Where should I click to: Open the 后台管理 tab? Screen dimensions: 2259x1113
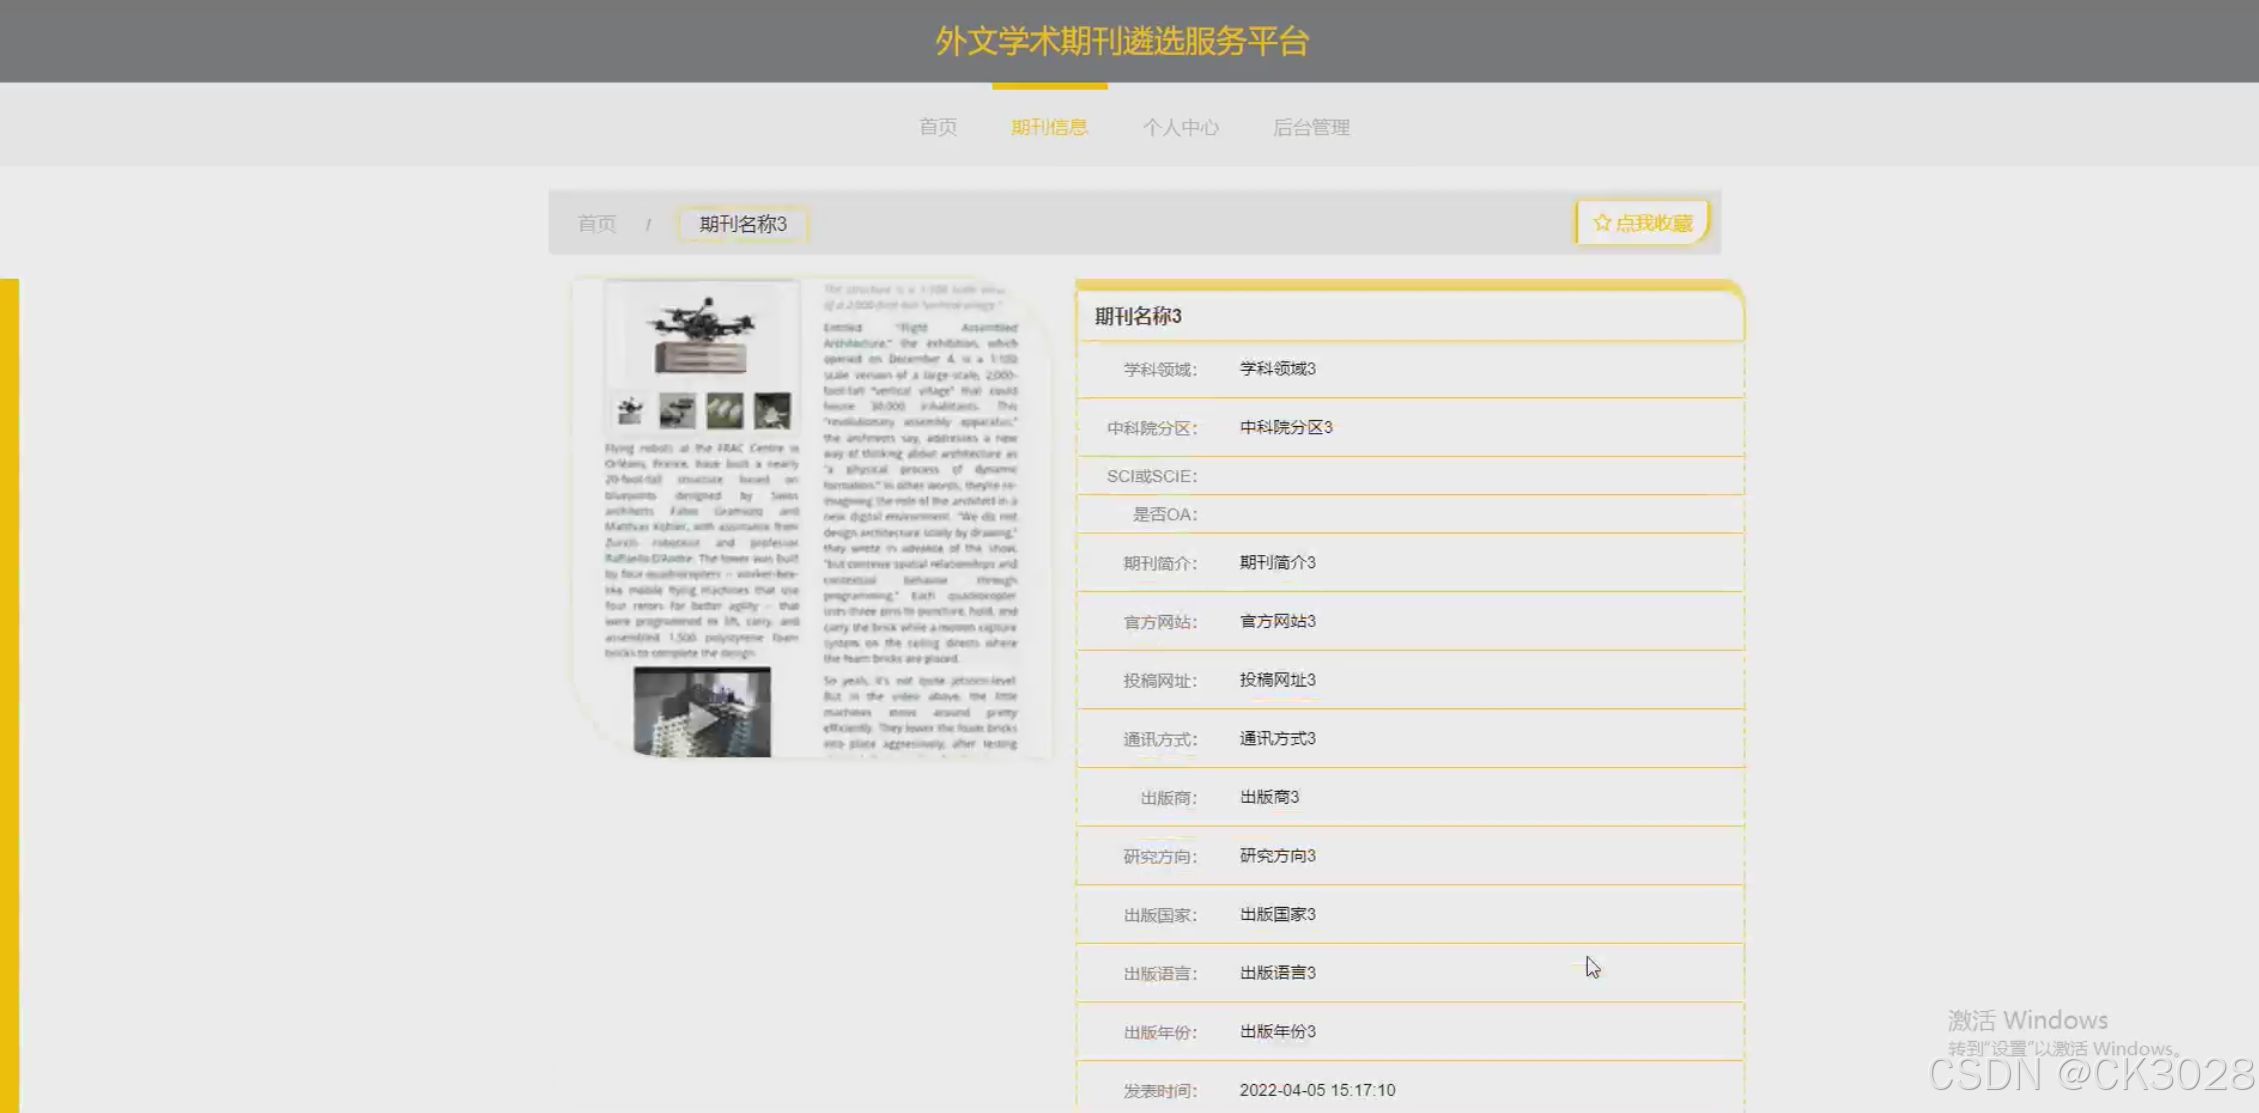(x=1311, y=127)
